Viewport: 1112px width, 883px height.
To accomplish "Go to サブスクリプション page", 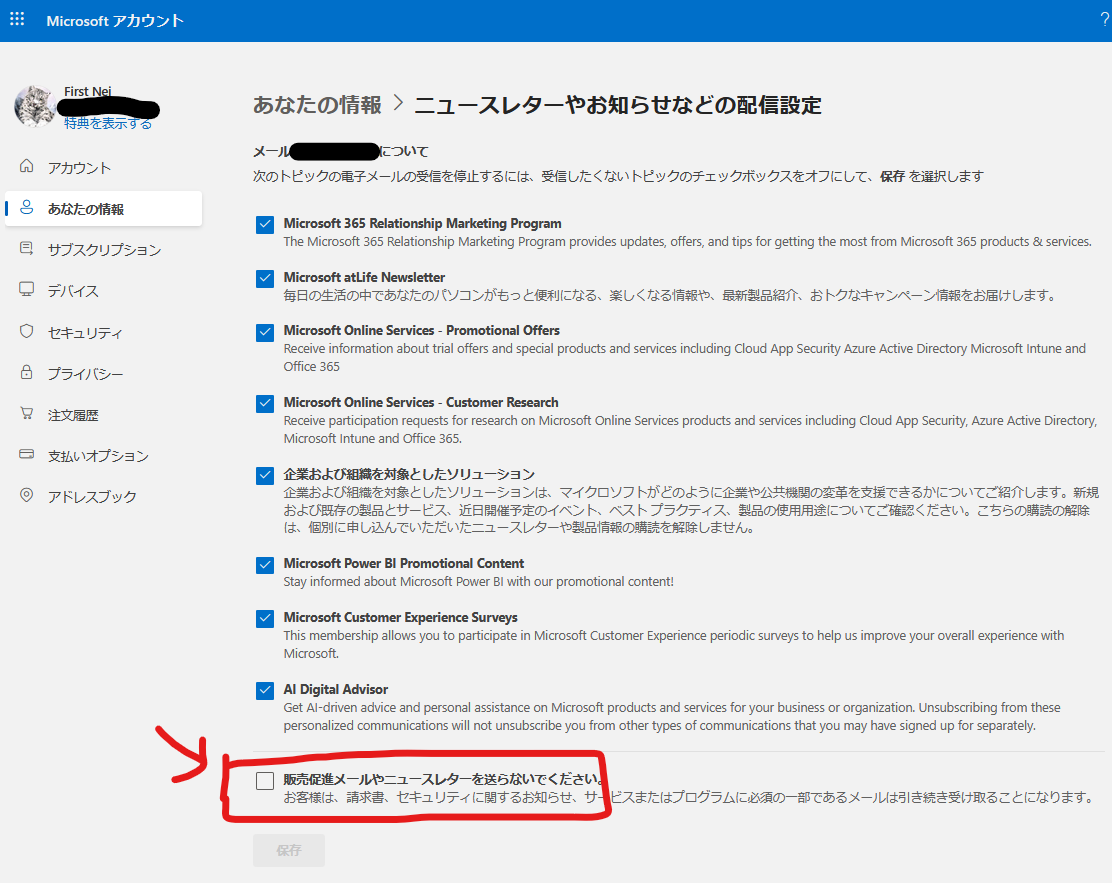I will pos(104,250).
